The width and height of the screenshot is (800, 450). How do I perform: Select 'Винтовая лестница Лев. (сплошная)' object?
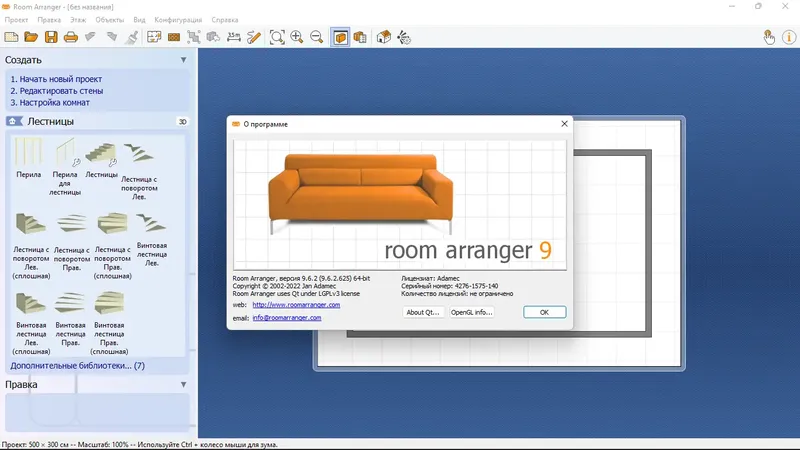click(31, 322)
